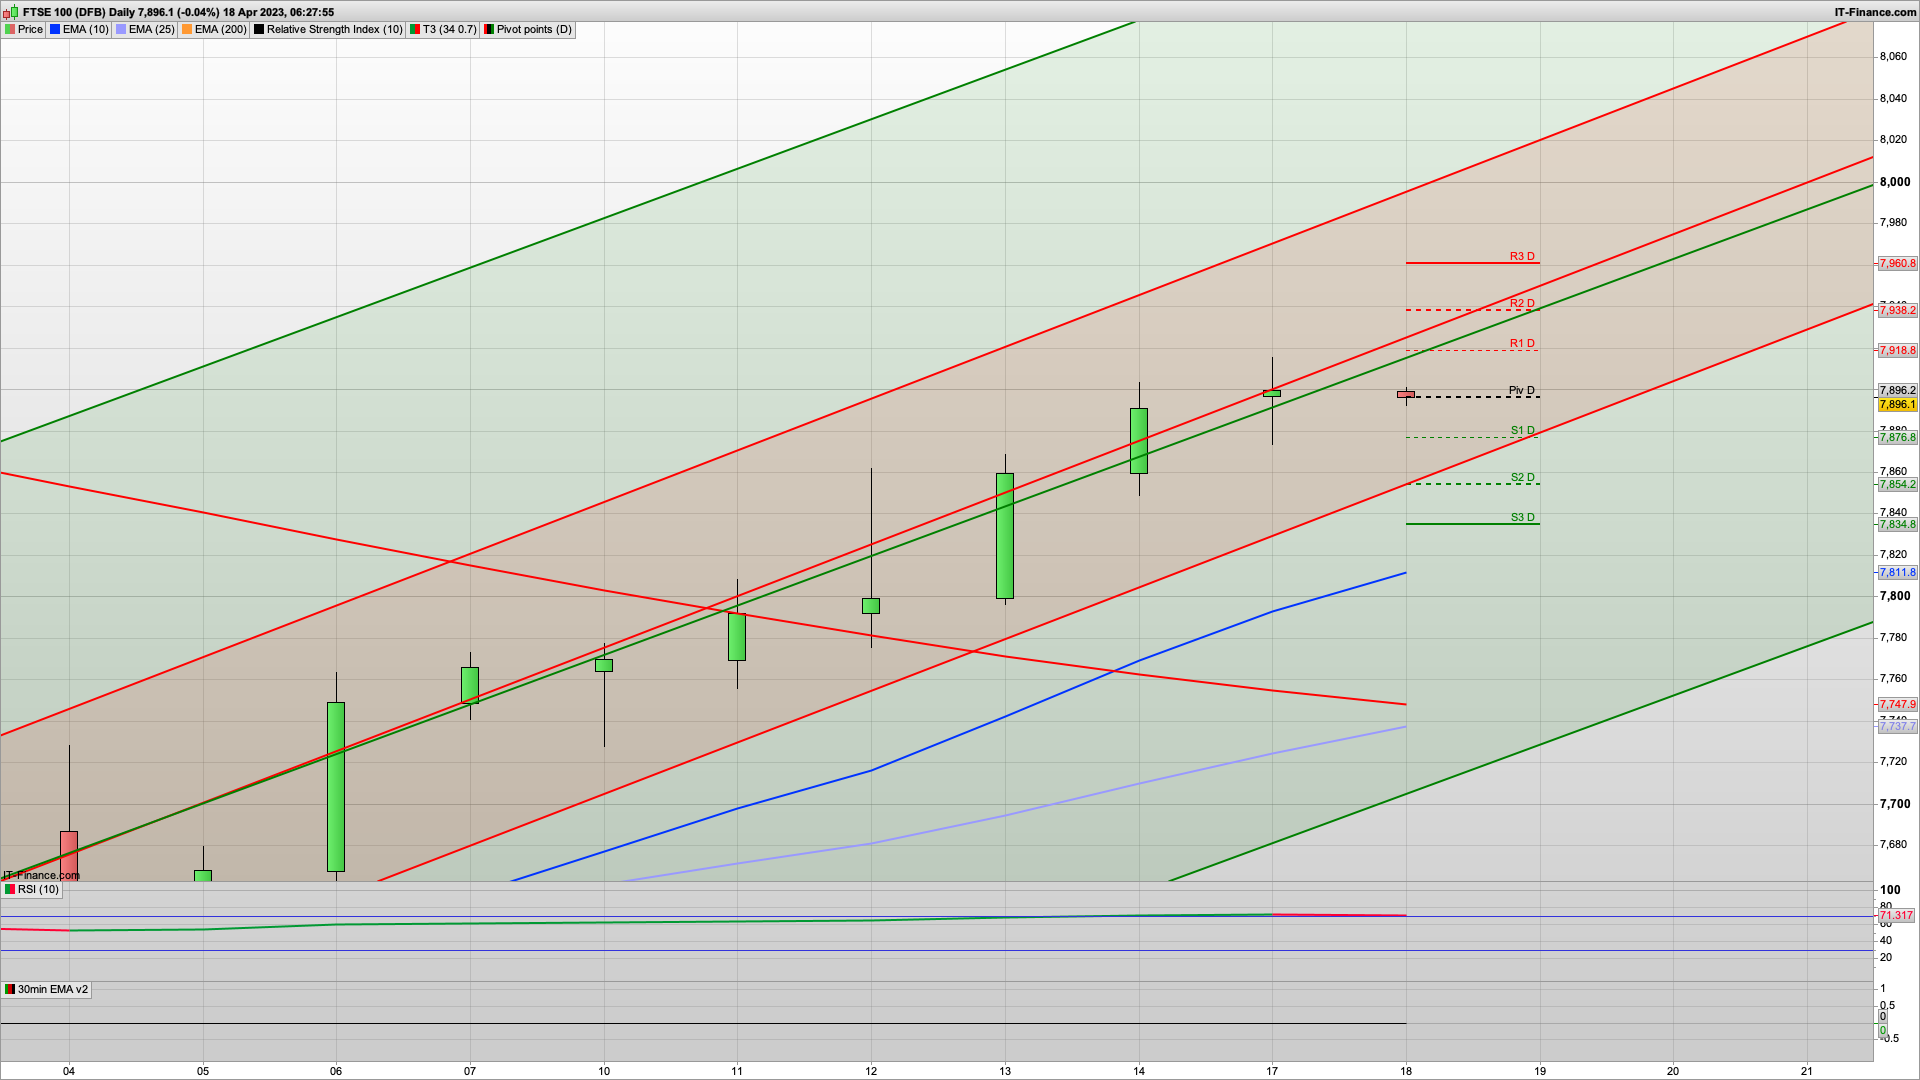Click the candlestick chart icon in title bar
1920x1080 pixels.
click(12, 12)
